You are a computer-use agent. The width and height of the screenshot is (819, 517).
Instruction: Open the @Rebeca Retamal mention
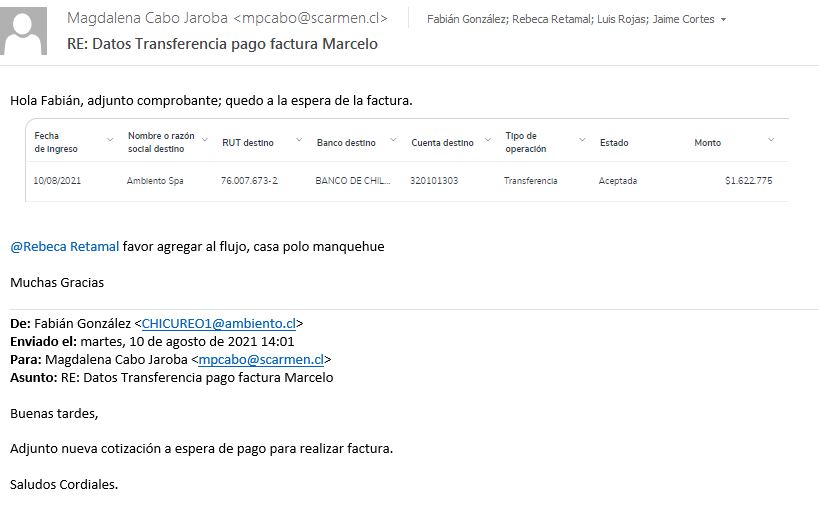(64, 246)
